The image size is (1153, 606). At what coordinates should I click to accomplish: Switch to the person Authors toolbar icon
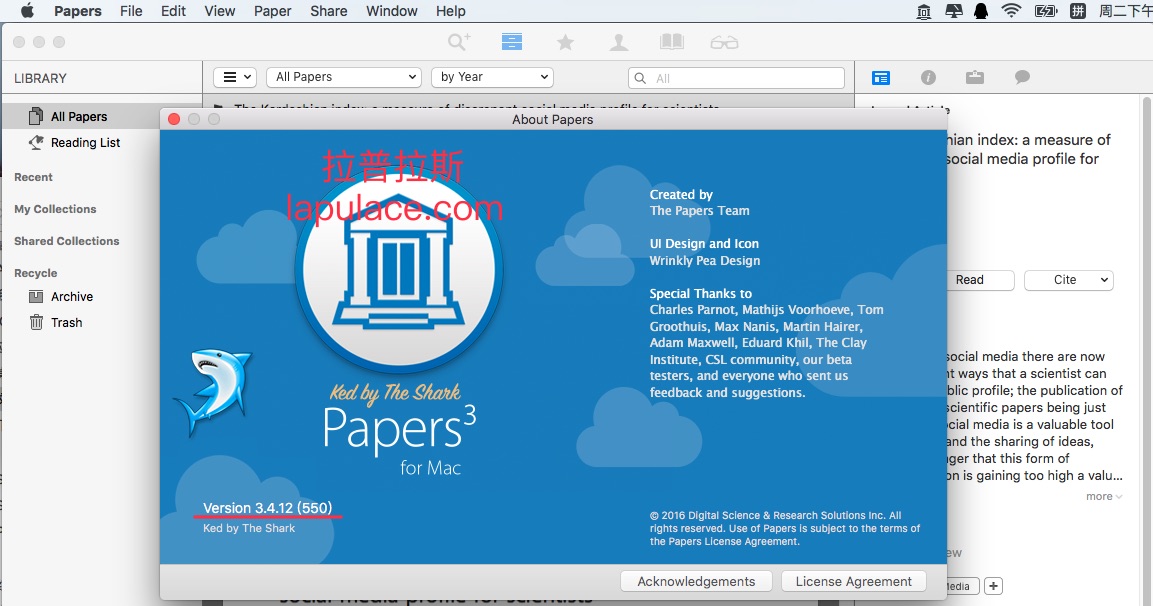click(x=618, y=43)
